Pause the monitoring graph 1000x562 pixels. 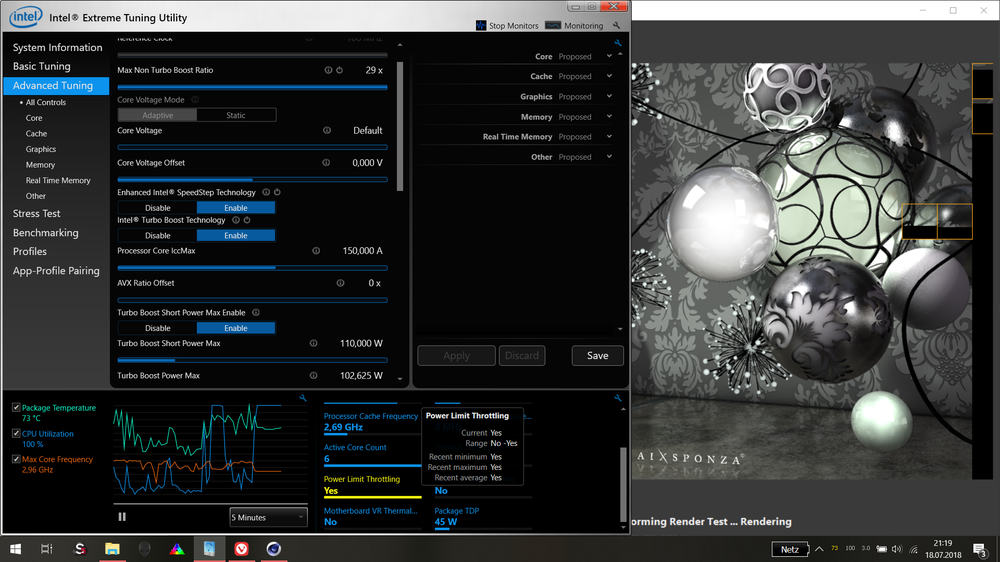[x=122, y=517]
